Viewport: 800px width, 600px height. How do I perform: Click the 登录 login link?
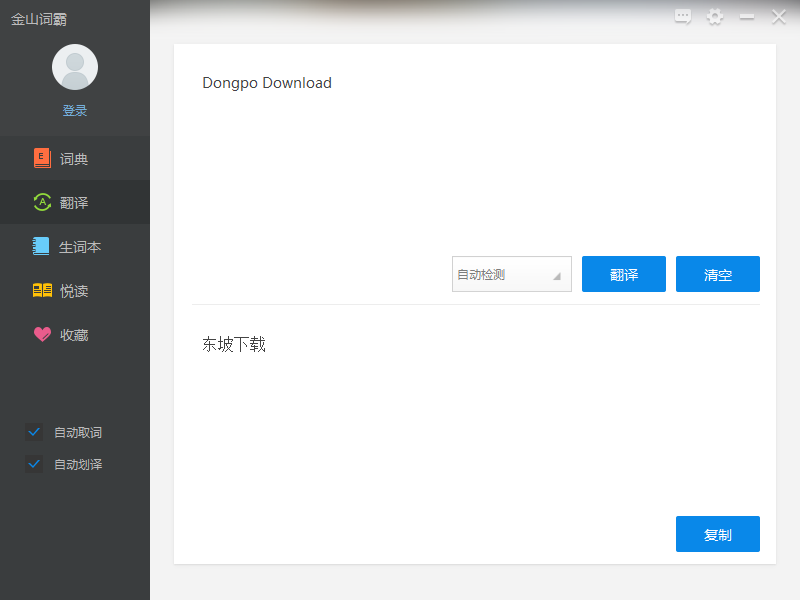75,110
